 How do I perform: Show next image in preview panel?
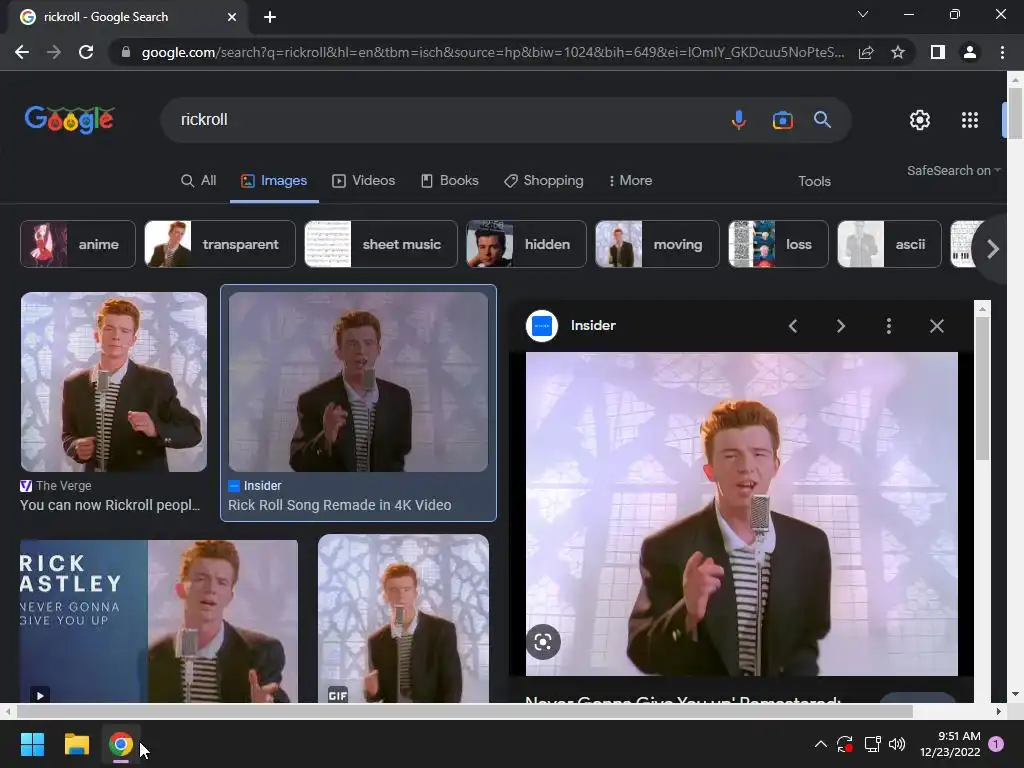[x=840, y=326]
